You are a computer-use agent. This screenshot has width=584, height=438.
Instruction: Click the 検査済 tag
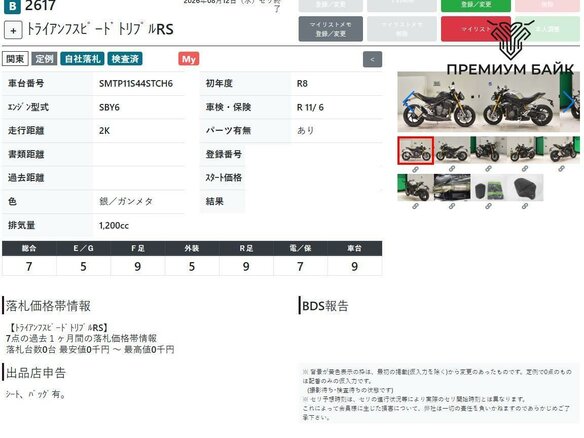click(125, 59)
